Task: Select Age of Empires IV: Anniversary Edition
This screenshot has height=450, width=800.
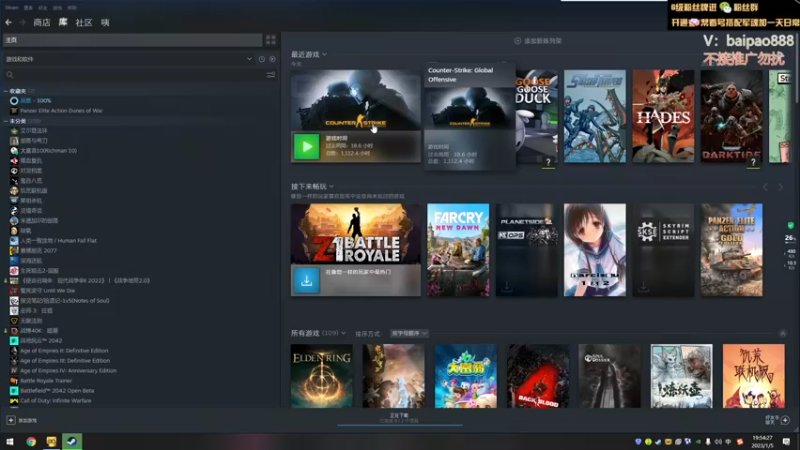Action: pyautogui.click(x=68, y=370)
